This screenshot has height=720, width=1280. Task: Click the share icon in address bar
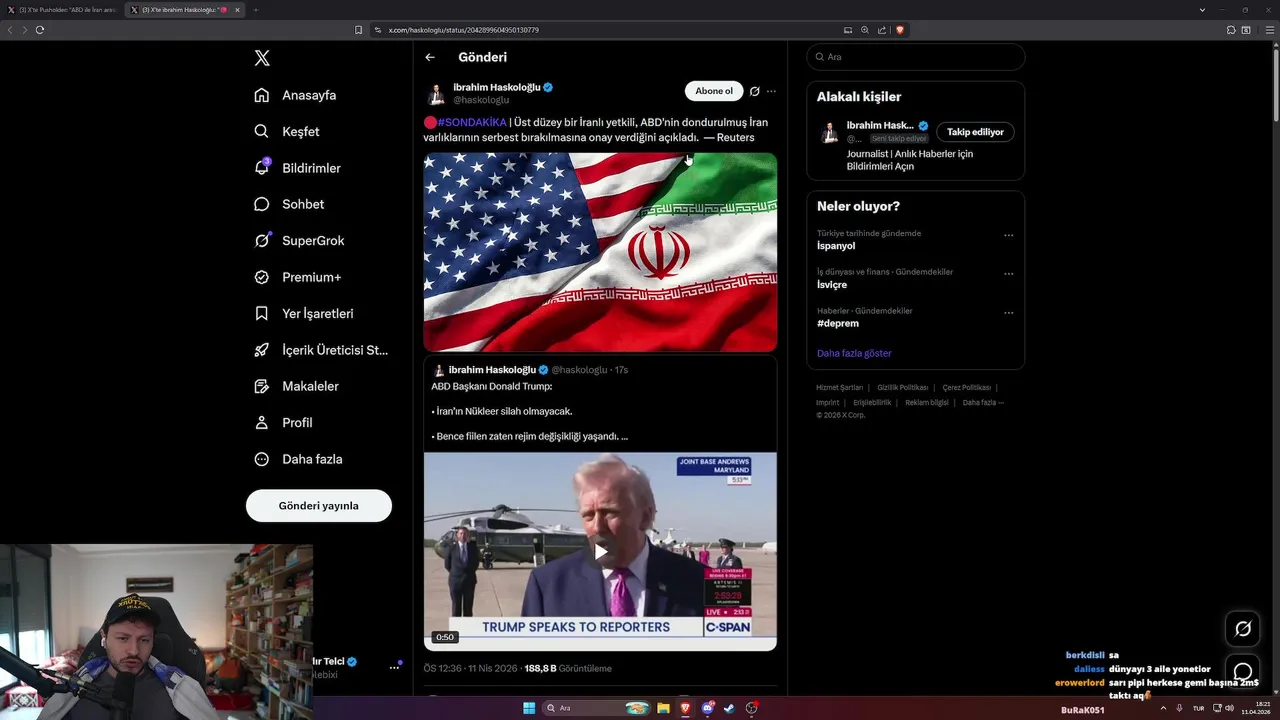(882, 30)
